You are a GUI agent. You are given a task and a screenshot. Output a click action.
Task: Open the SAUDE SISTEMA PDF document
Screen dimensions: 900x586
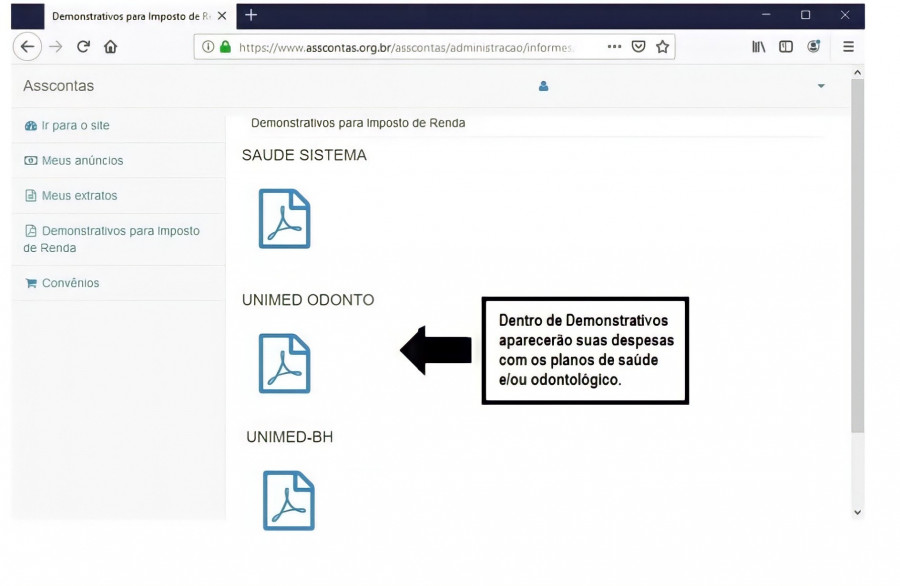tap(284, 219)
